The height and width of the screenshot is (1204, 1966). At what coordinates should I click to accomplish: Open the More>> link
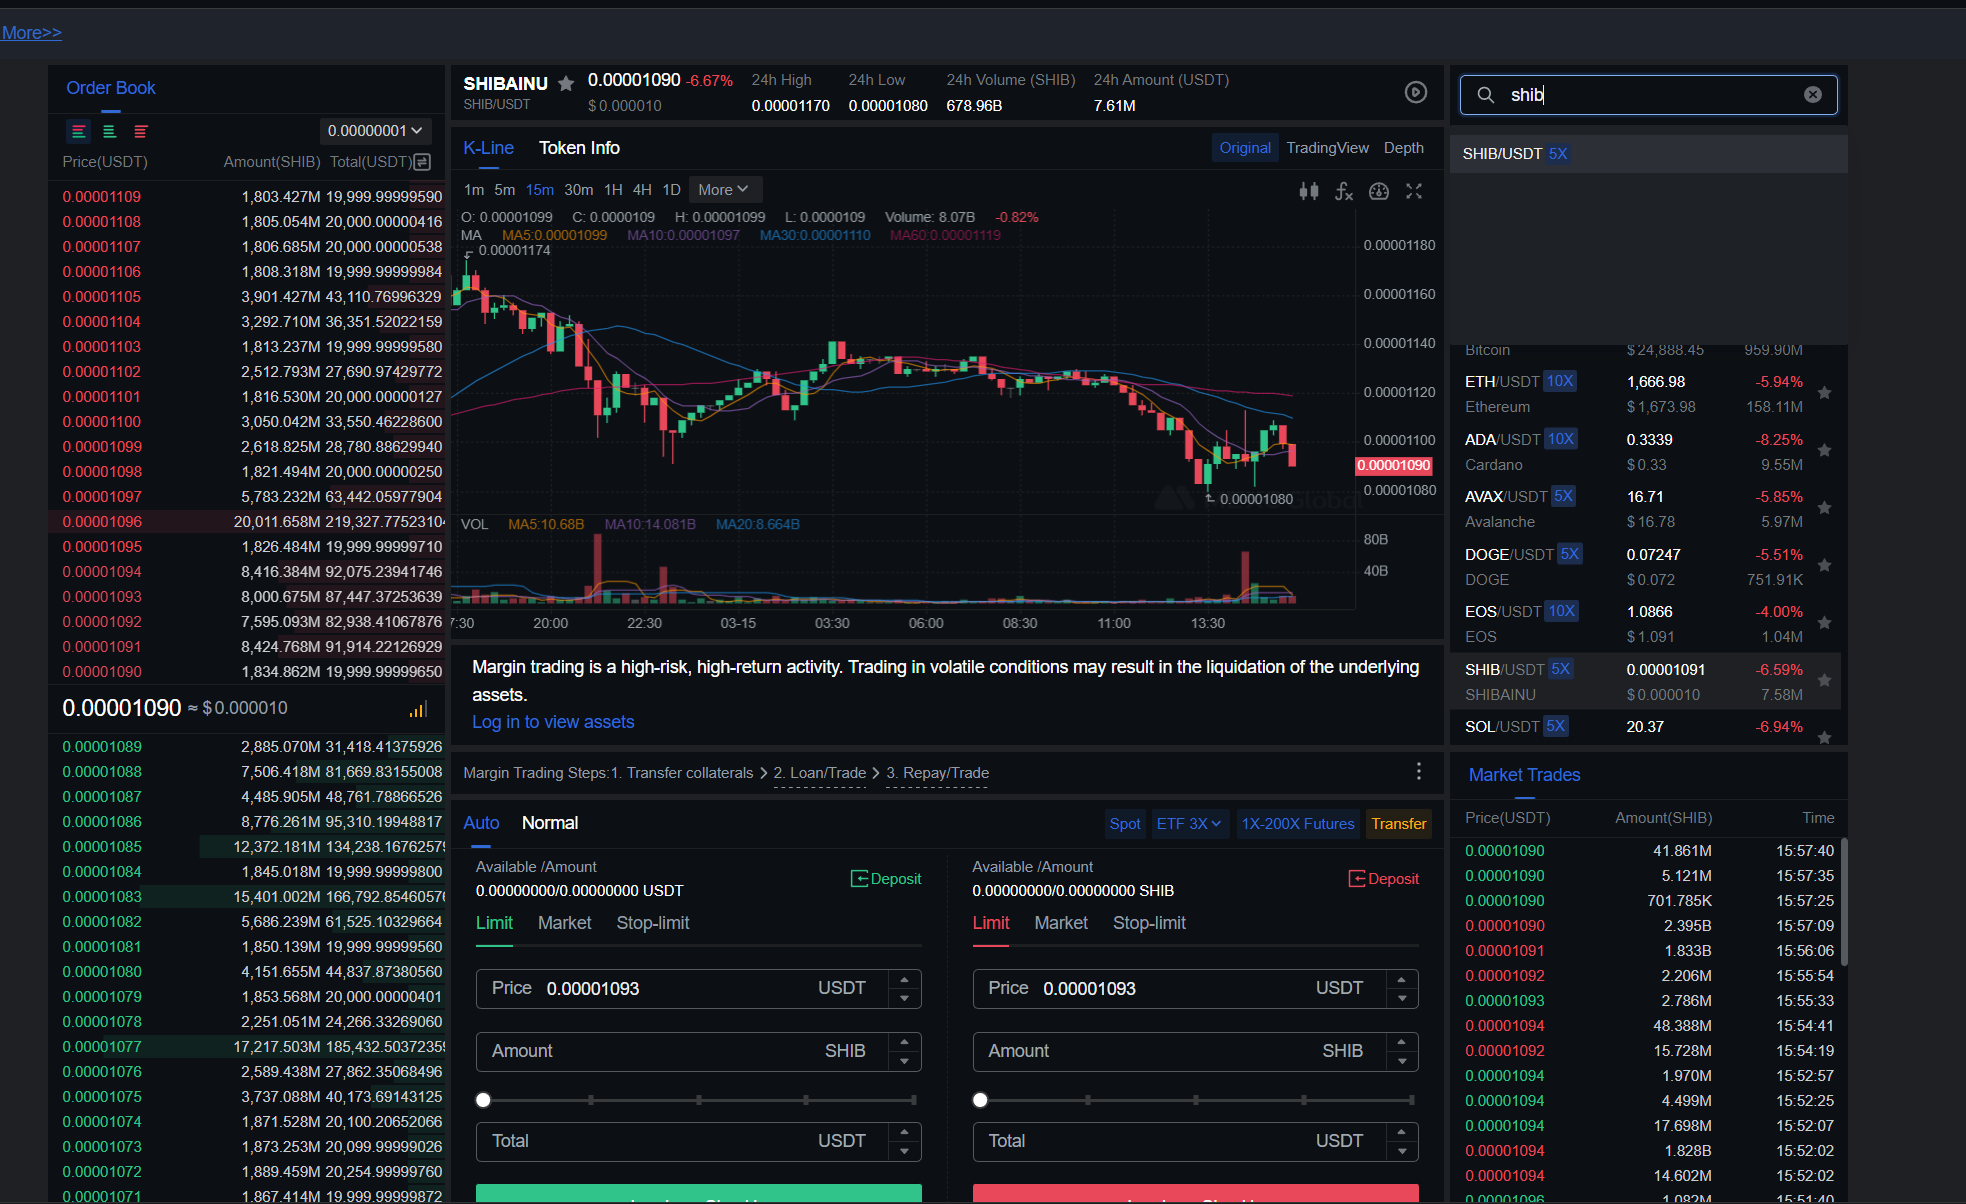tap(31, 33)
